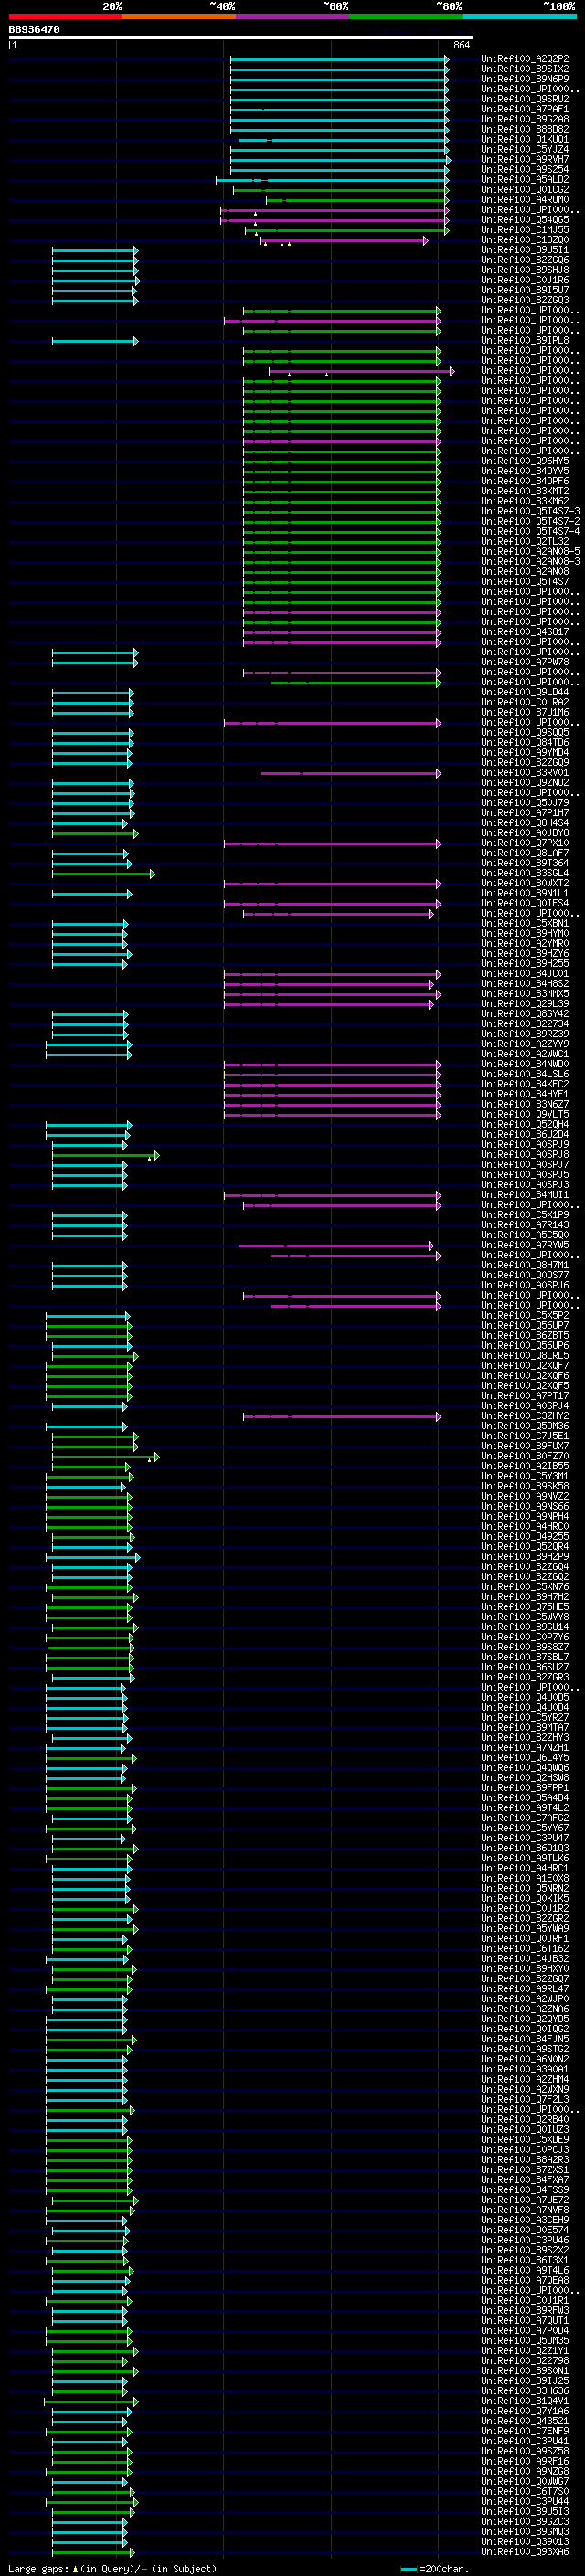The image size is (585, 2576).
Task: Click the purple alignment bar for UniRef100_B3RV01
Action: [350, 773]
